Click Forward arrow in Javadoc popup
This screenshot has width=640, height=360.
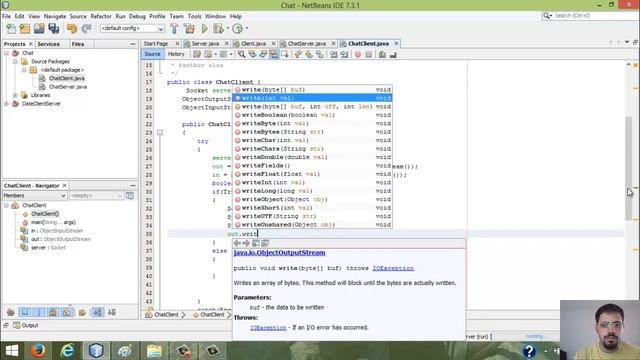pos(246,243)
